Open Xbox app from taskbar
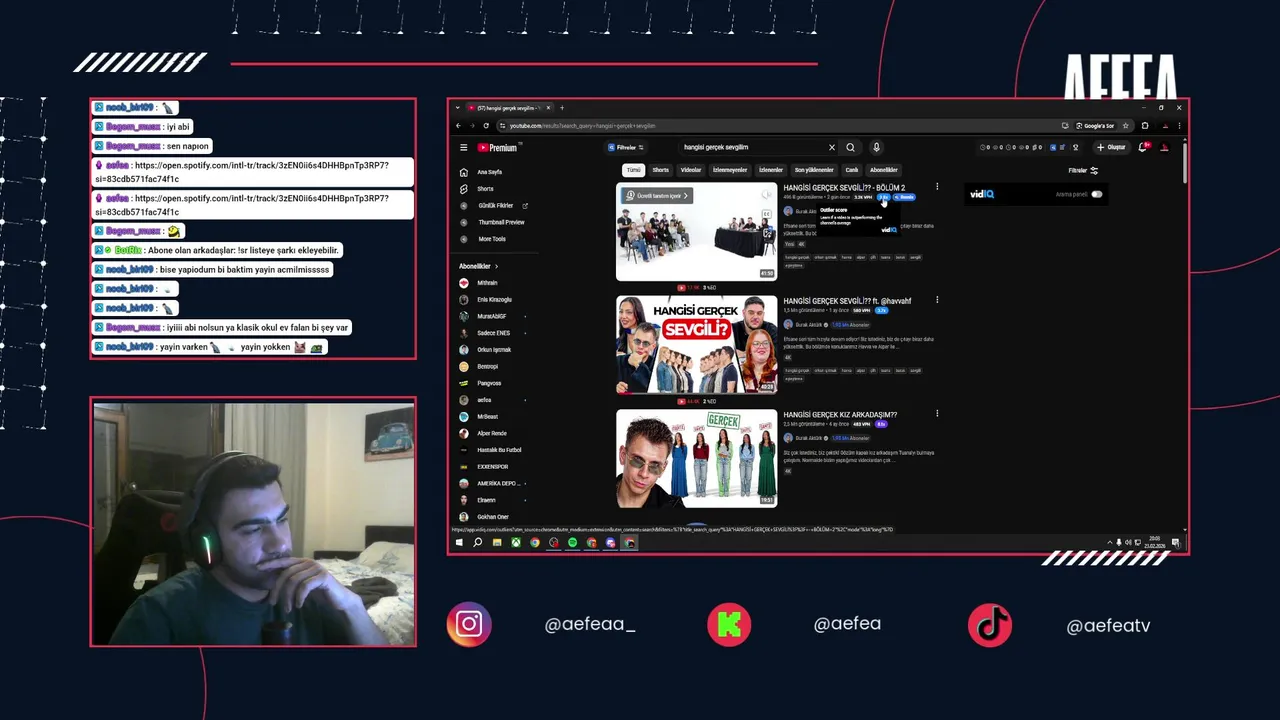1280x720 pixels. [516, 543]
